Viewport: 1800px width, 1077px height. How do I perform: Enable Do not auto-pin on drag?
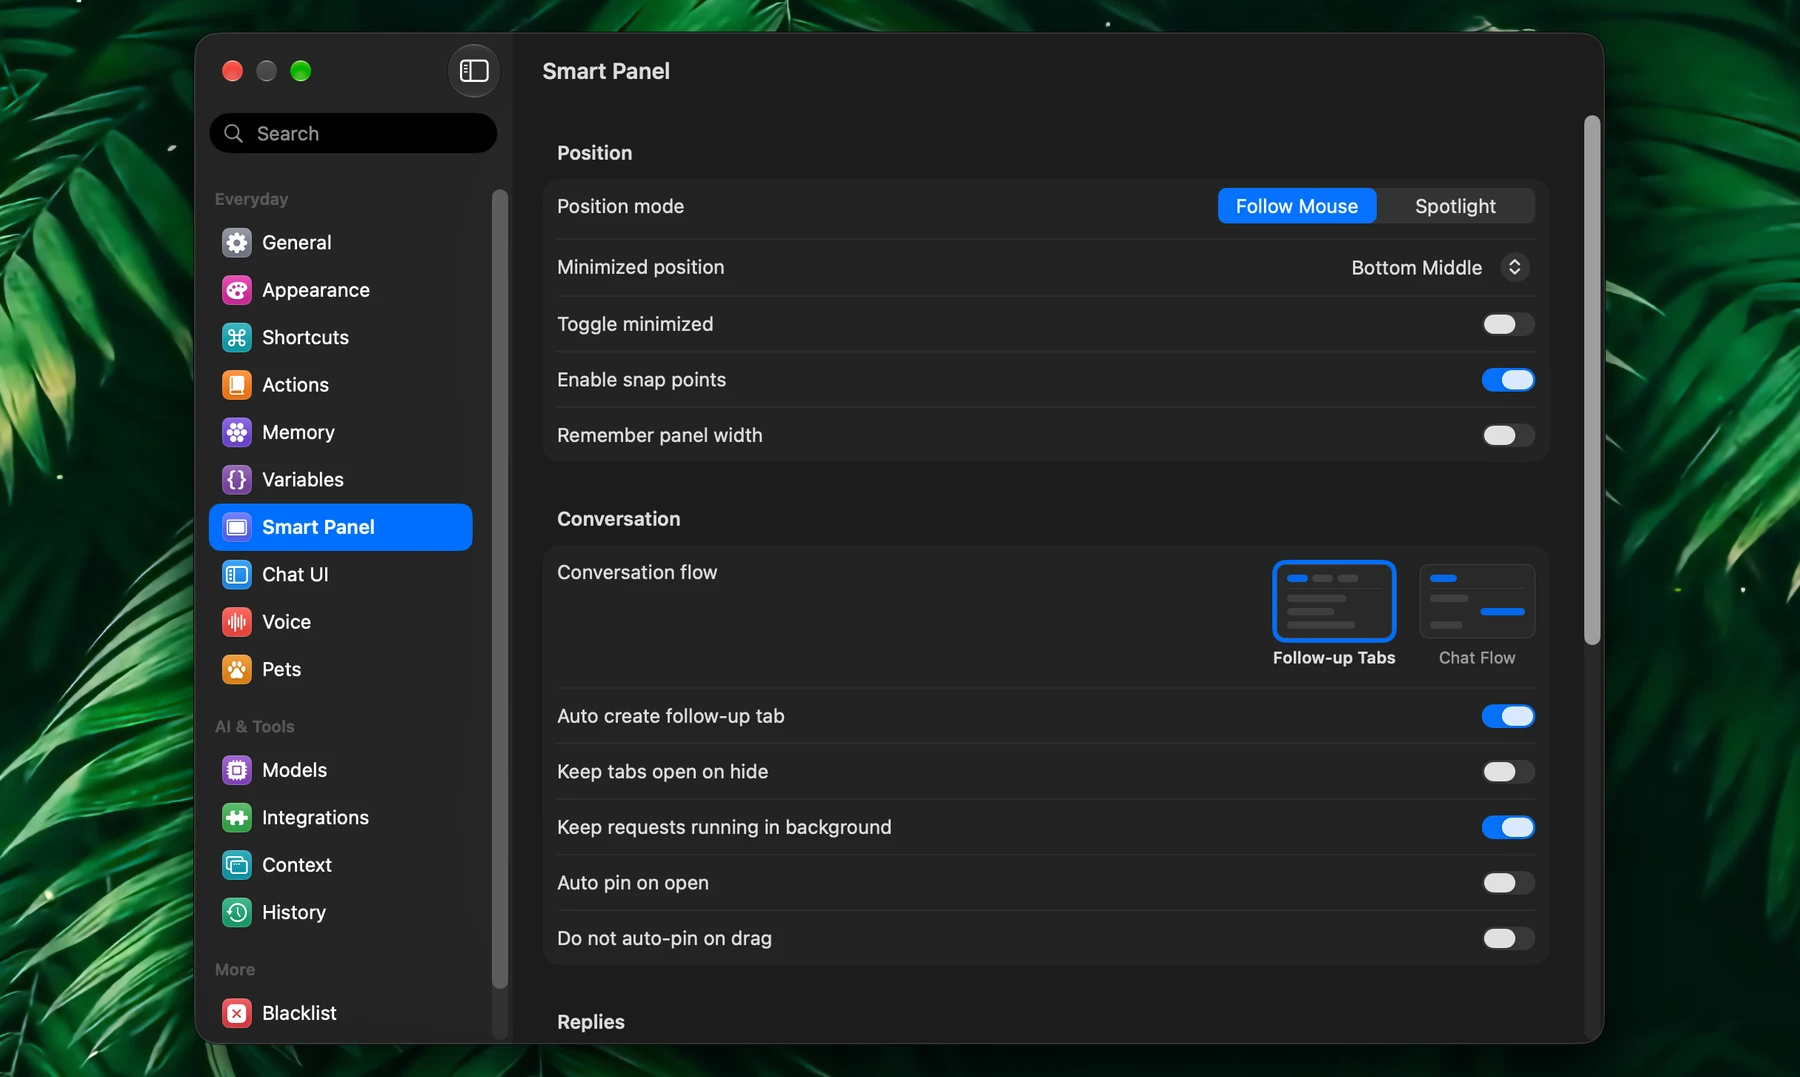tap(1508, 938)
